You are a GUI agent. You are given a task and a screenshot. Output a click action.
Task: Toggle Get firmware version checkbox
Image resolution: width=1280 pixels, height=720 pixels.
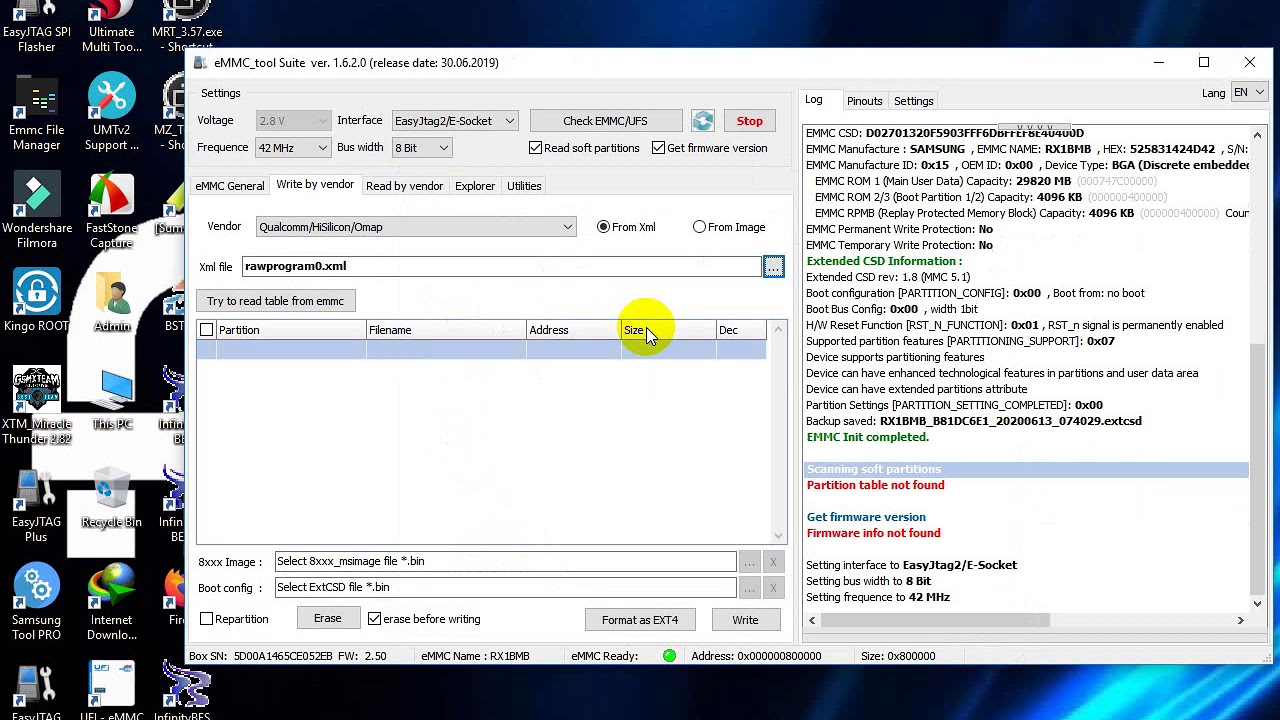click(658, 148)
